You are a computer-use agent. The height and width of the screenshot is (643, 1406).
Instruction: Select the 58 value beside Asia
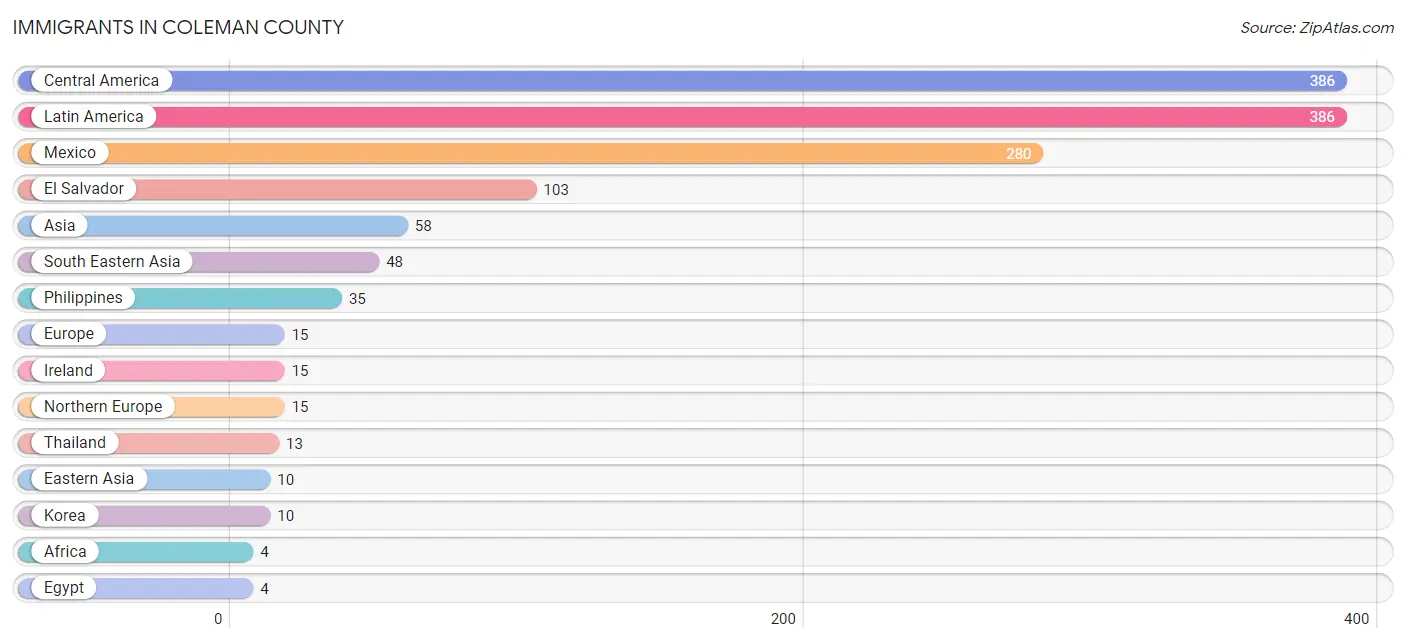click(423, 226)
